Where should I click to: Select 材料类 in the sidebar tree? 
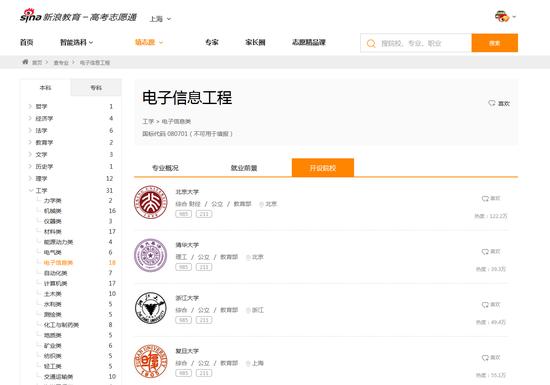(53, 231)
